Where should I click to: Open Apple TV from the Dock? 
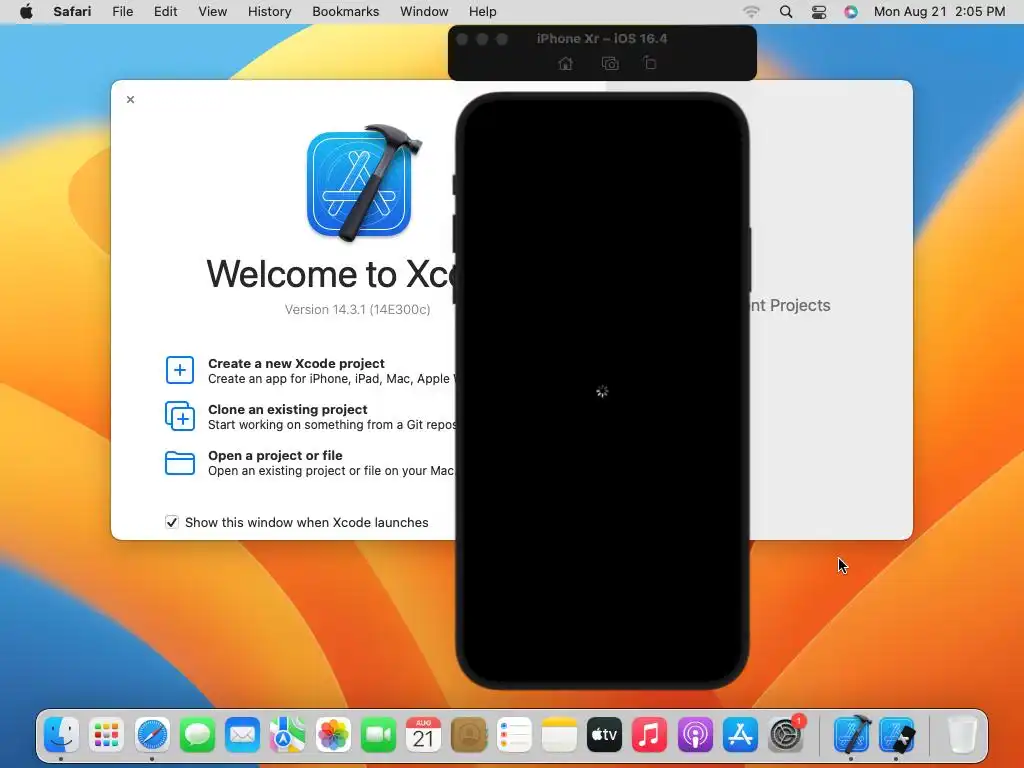(x=604, y=735)
